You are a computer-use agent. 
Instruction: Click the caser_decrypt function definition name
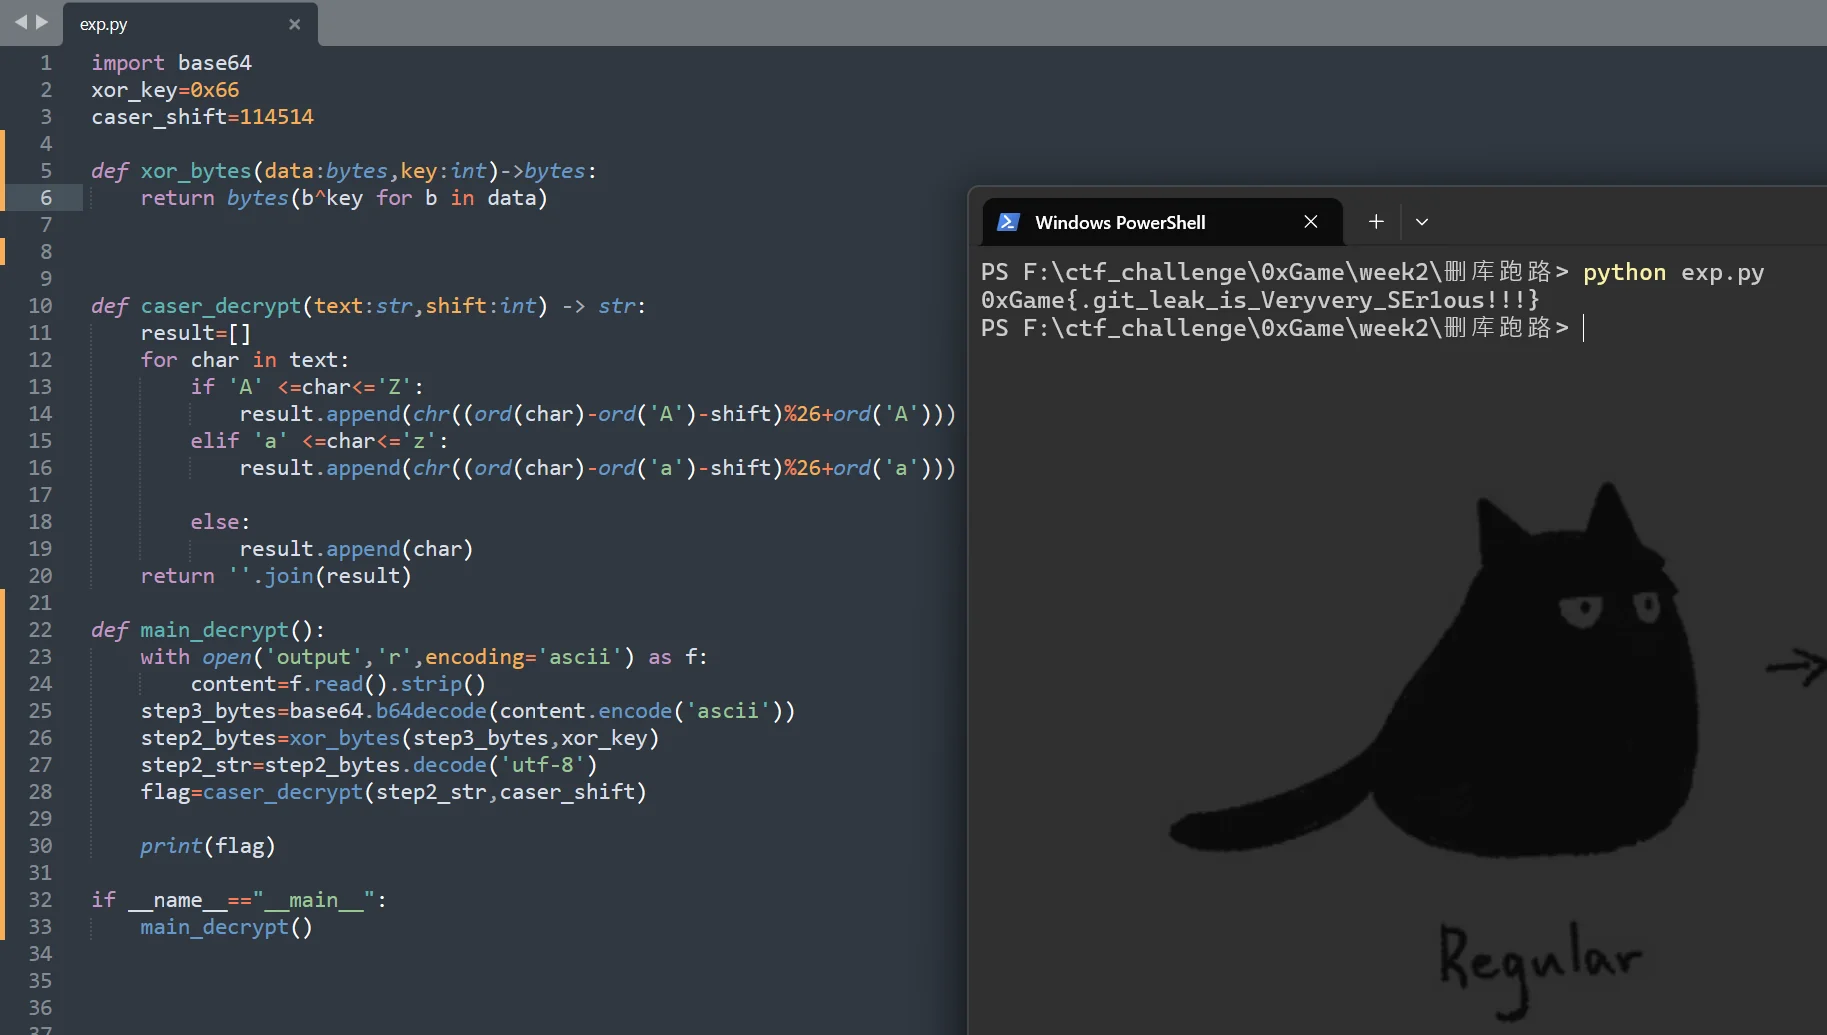(220, 306)
